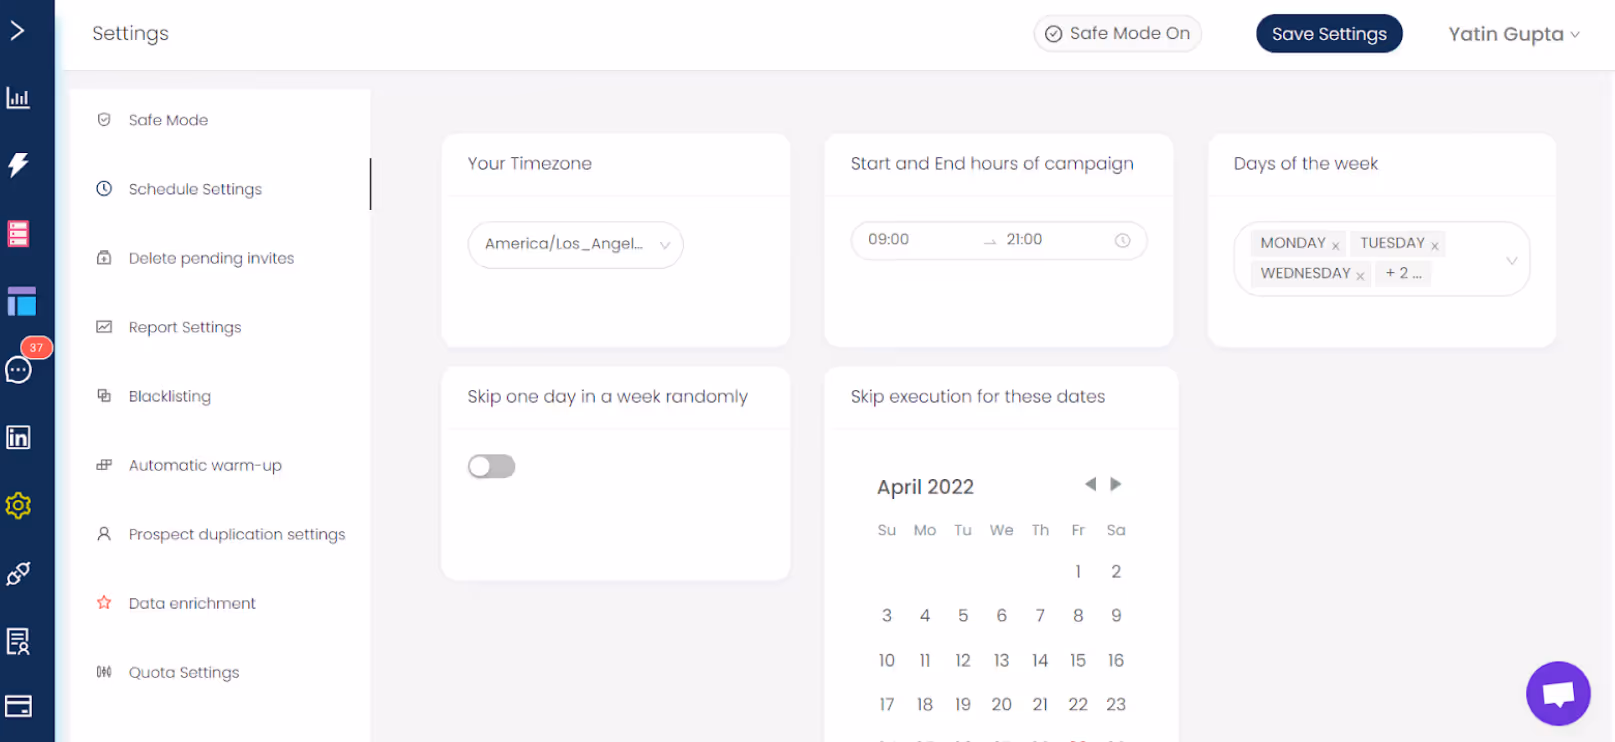Switch to Blacklisting settings
The width and height of the screenshot is (1615, 742).
pyautogui.click(x=169, y=396)
